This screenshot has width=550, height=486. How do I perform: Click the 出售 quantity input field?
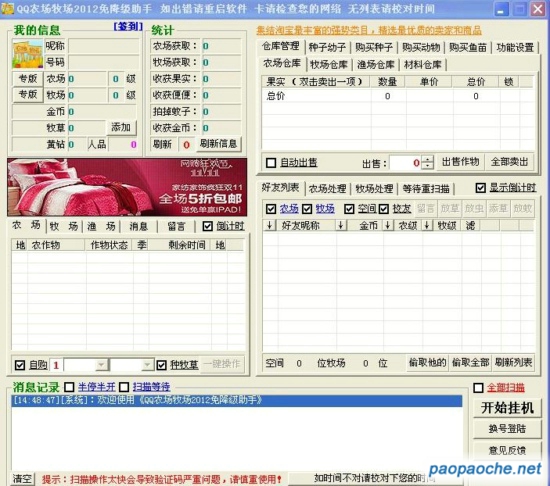coord(406,163)
